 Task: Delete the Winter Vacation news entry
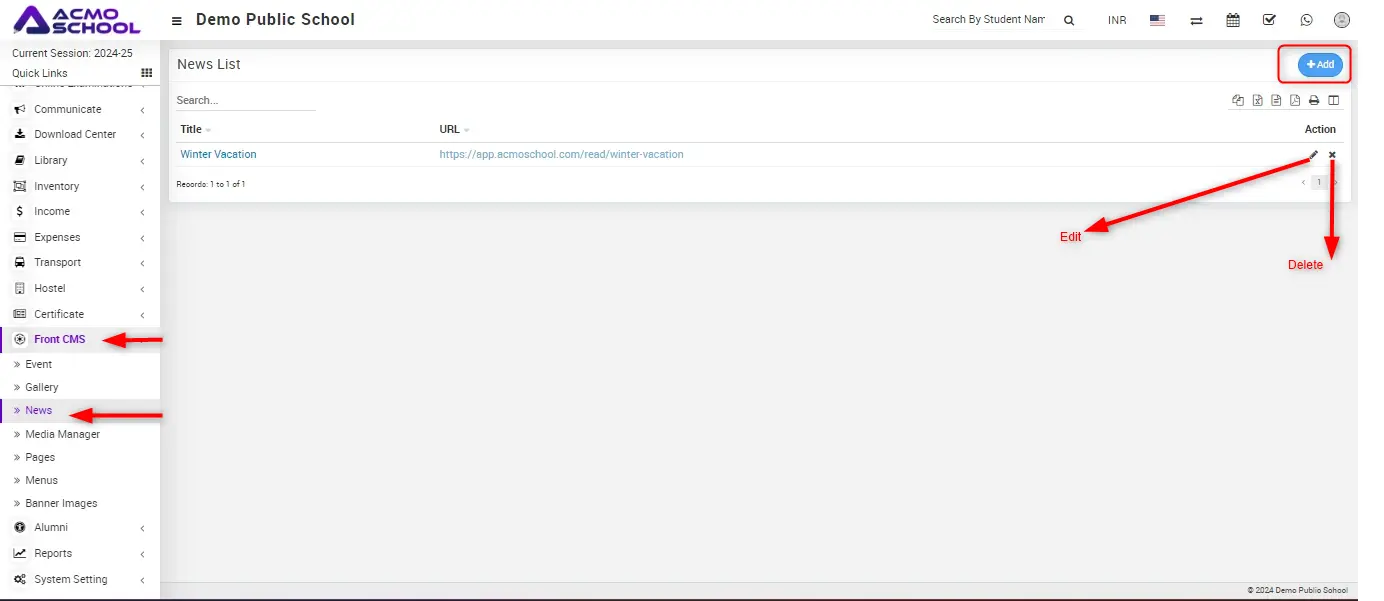coord(1332,155)
